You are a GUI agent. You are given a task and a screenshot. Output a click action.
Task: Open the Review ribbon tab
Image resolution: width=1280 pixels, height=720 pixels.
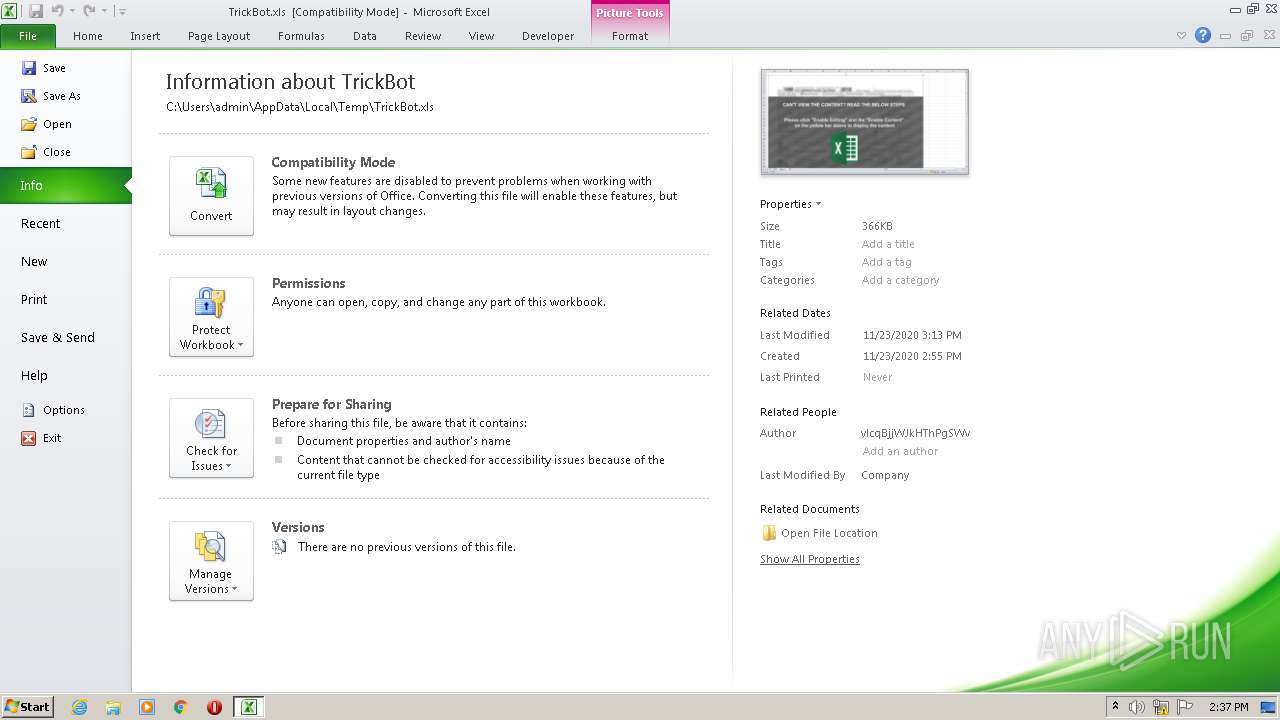(423, 36)
